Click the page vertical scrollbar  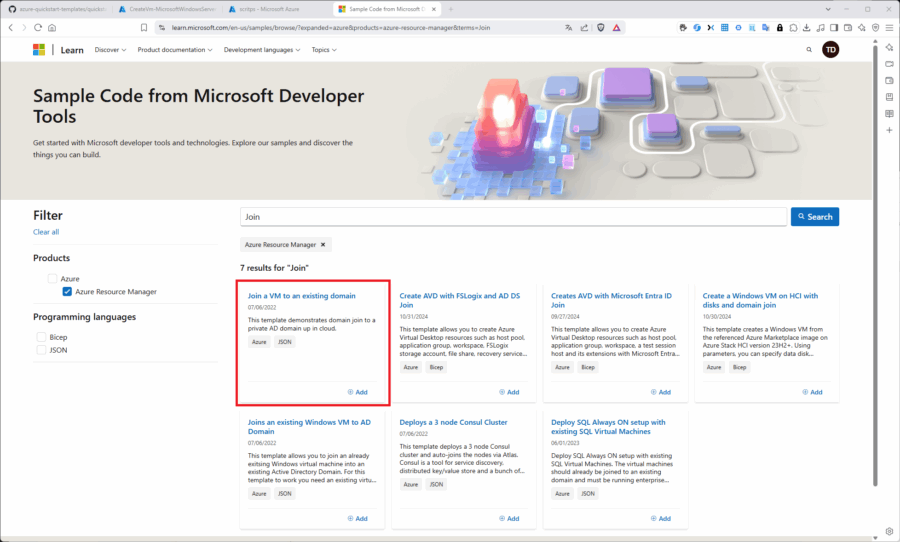tap(875, 264)
